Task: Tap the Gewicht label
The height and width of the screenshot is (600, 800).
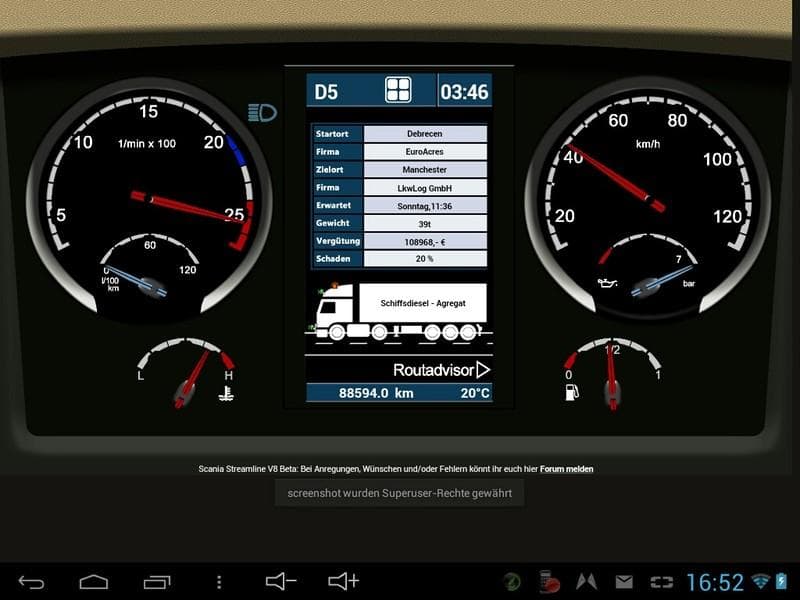Action: (x=332, y=223)
